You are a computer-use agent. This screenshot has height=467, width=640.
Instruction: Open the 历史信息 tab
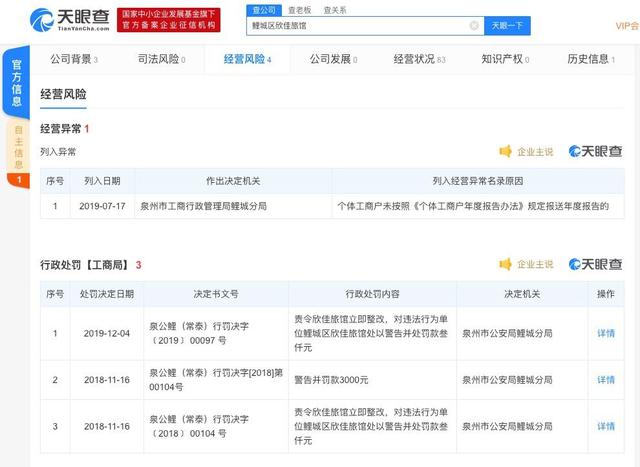[x=591, y=59]
